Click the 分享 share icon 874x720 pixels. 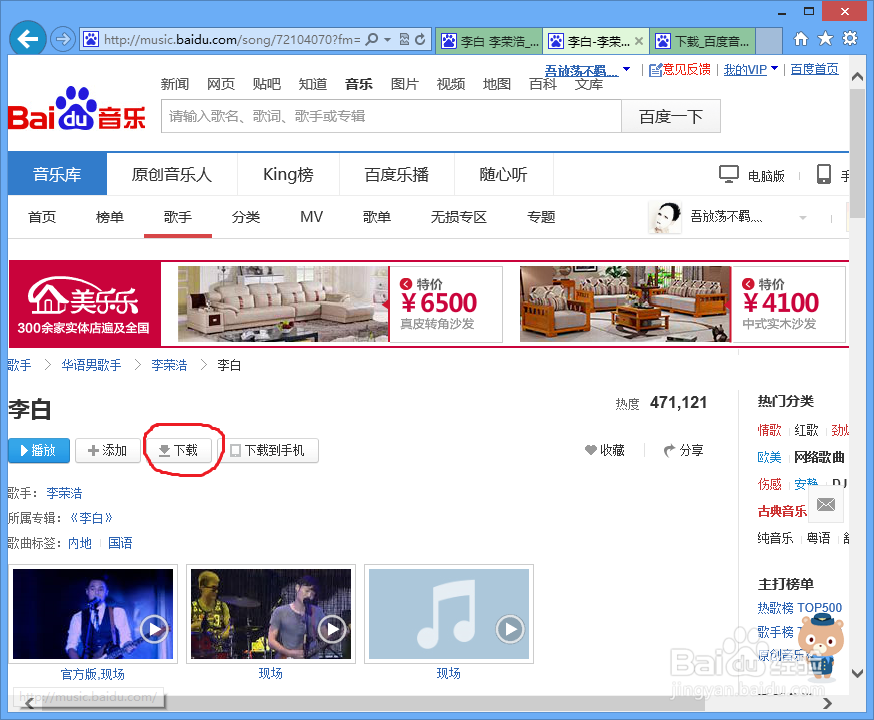click(x=669, y=450)
